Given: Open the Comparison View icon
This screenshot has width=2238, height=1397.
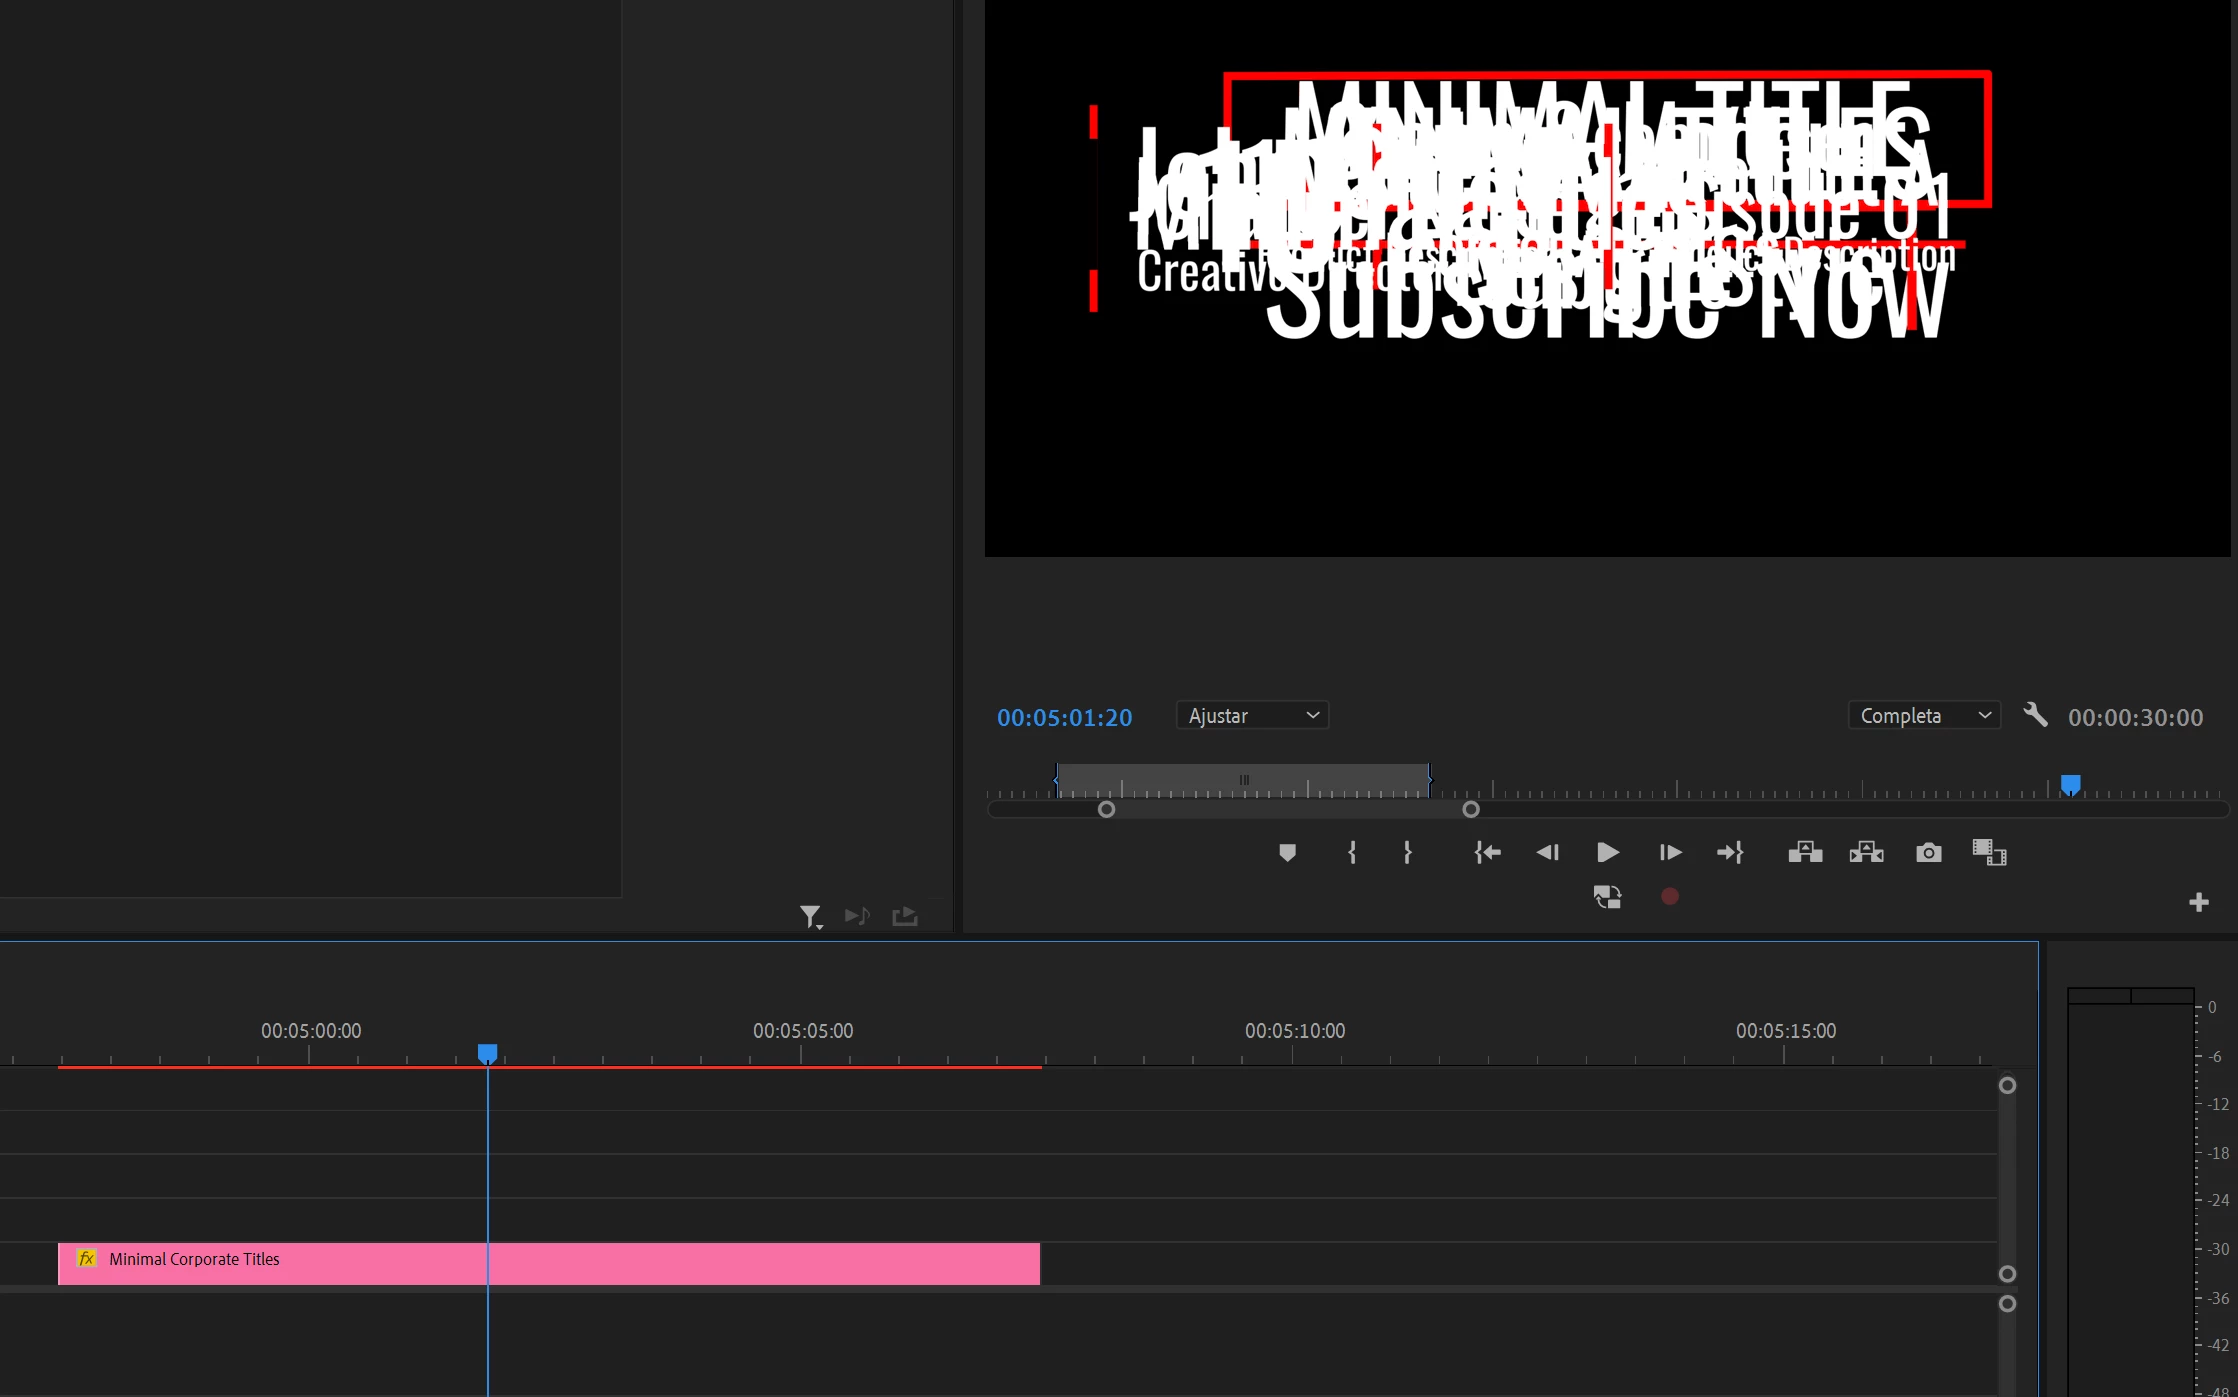Looking at the screenshot, I should tap(1989, 852).
